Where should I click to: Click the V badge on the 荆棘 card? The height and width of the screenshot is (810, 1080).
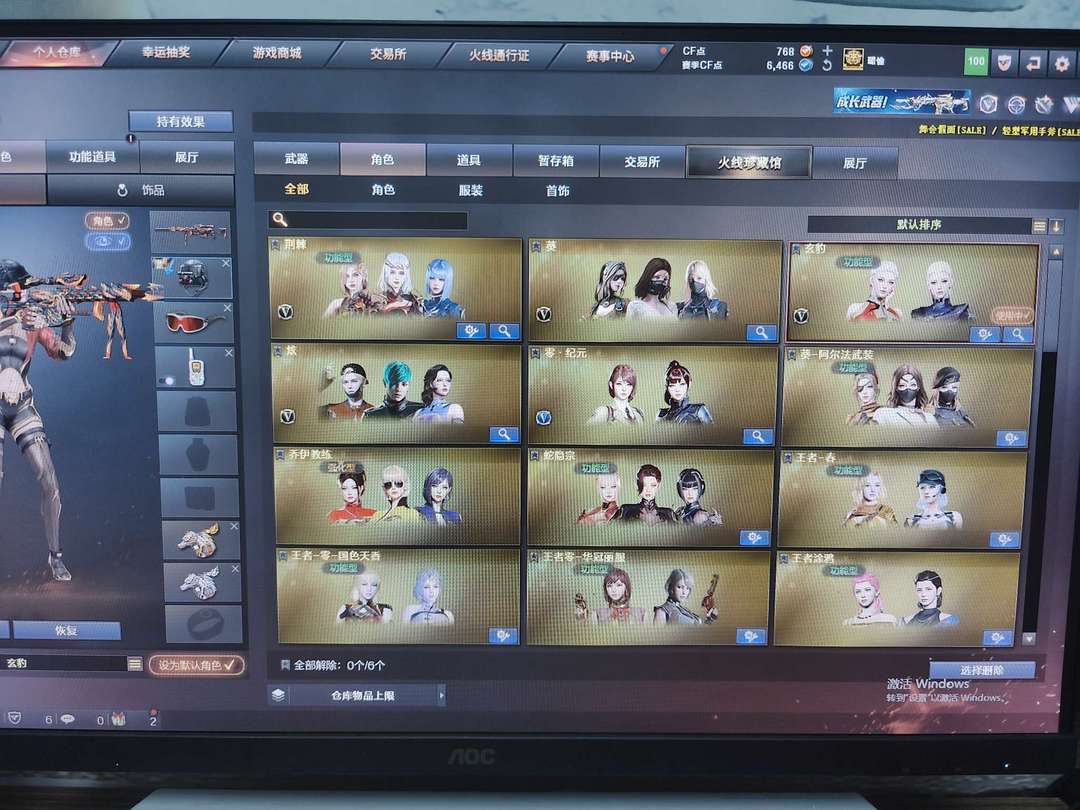pos(285,312)
